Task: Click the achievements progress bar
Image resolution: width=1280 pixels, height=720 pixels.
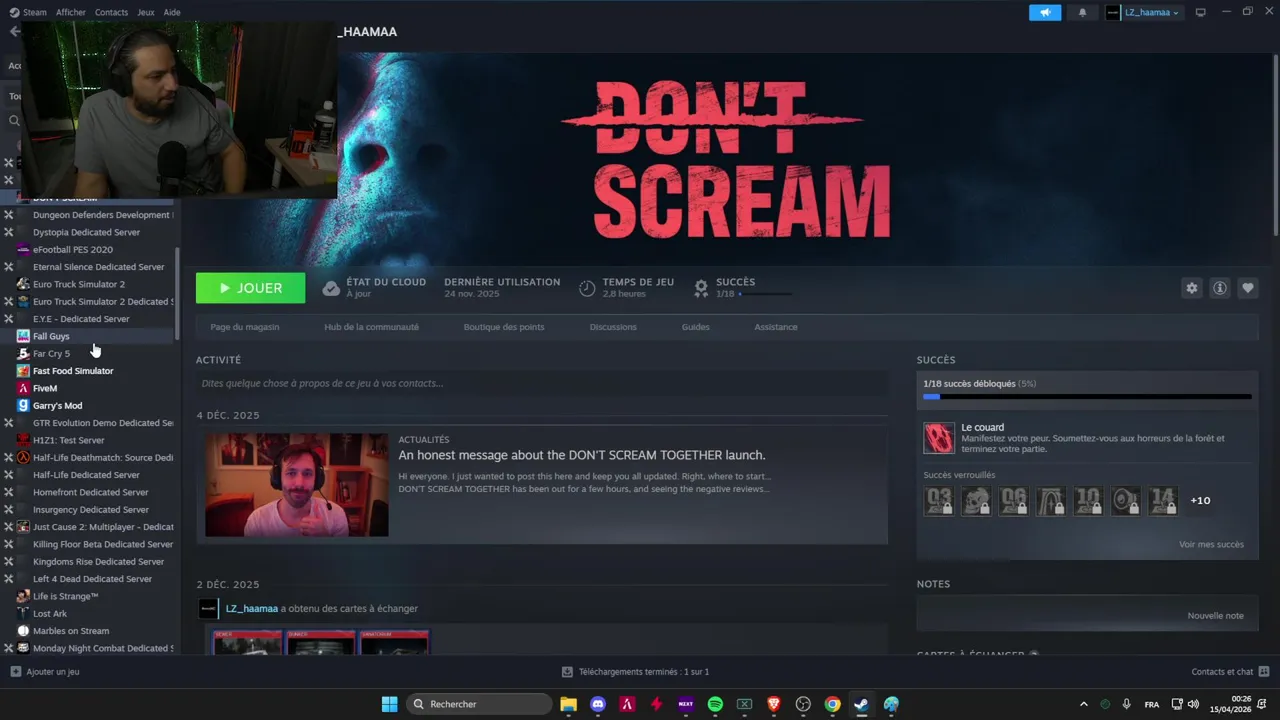Action: coord(1087,397)
